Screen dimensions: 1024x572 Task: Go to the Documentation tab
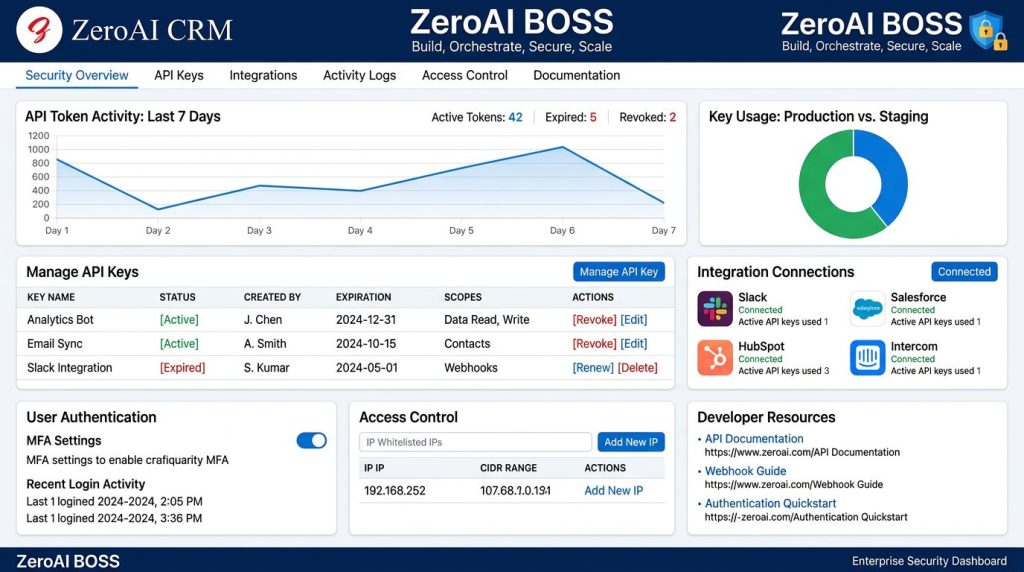tap(577, 75)
